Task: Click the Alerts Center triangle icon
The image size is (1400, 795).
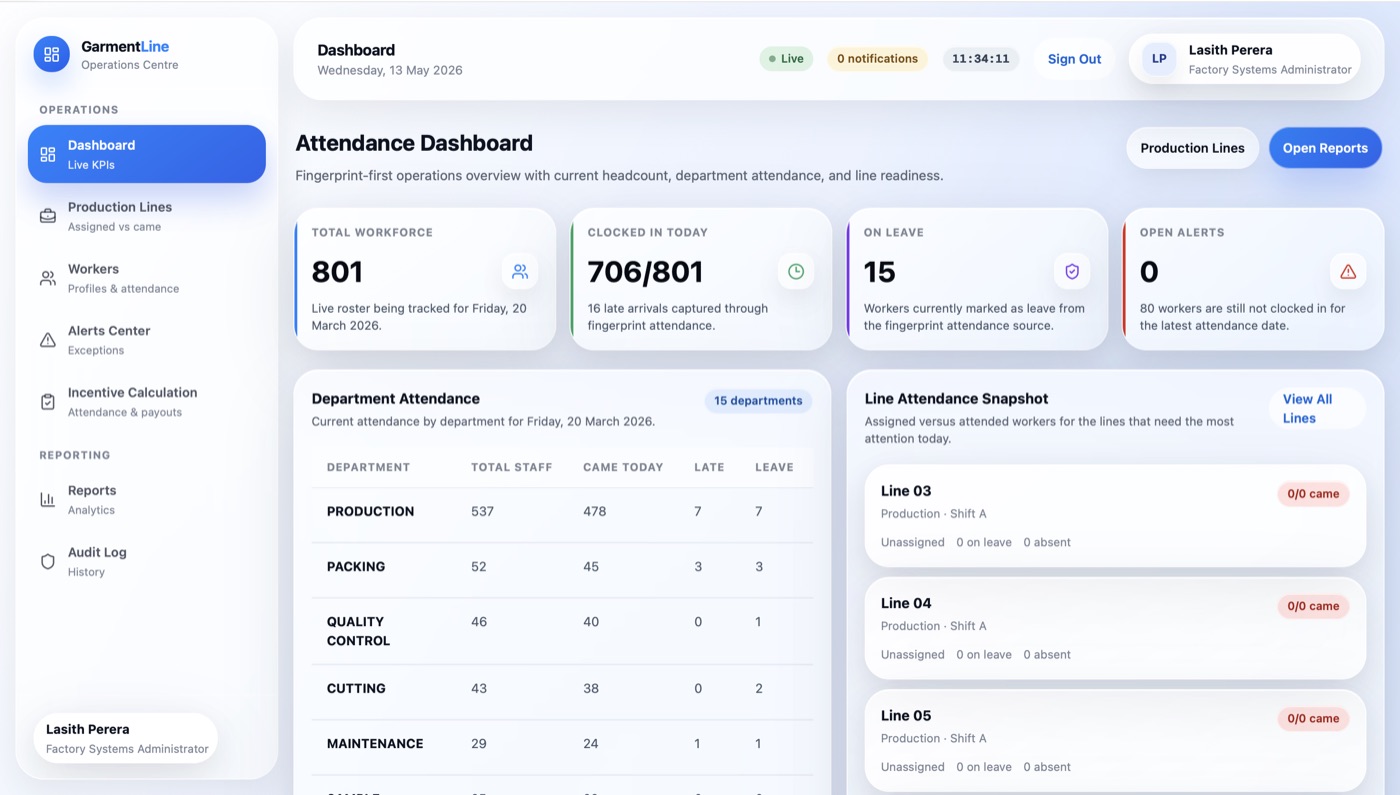Action: click(48, 340)
